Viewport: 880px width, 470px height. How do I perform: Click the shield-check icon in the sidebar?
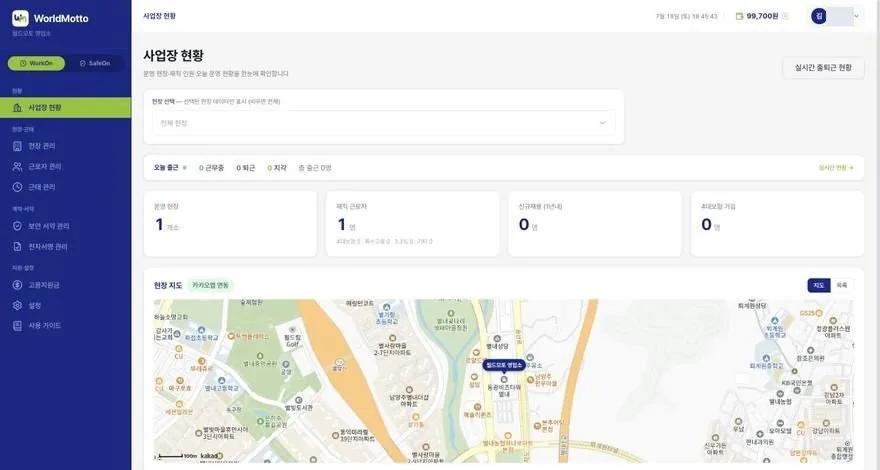(x=17, y=226)
